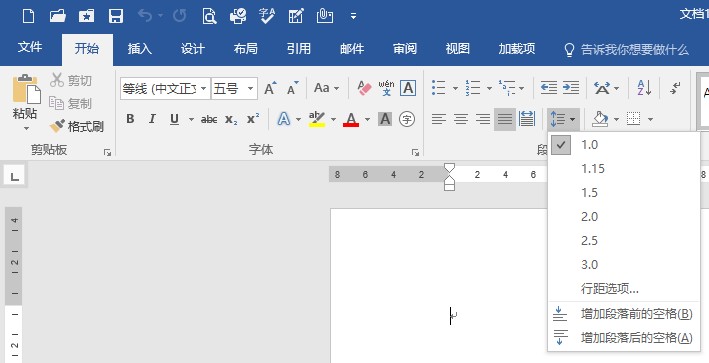Click the 粘贴 paste icon
The height and width of the screenshot is (363, 709).
26,89
